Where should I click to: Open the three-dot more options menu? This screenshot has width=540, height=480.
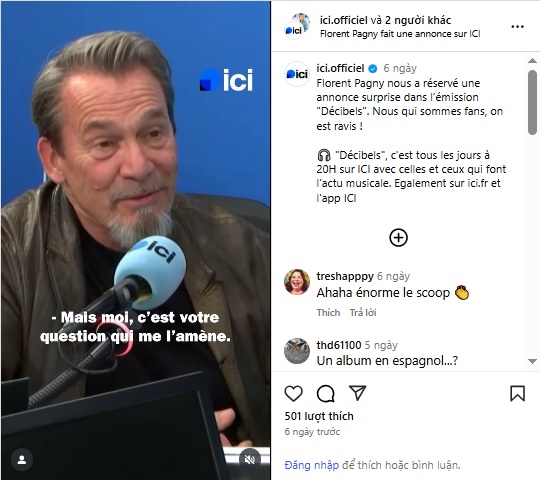(x=517, y=27)
